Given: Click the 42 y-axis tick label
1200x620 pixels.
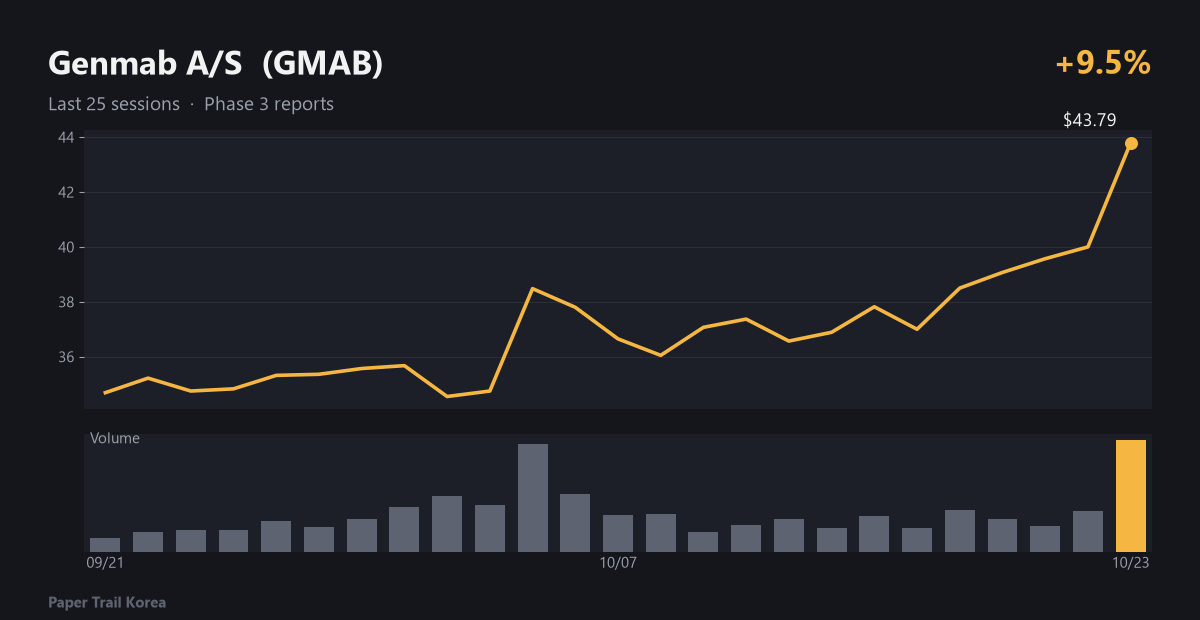Looking at the screenshot, I should click(x=68, y=192).
